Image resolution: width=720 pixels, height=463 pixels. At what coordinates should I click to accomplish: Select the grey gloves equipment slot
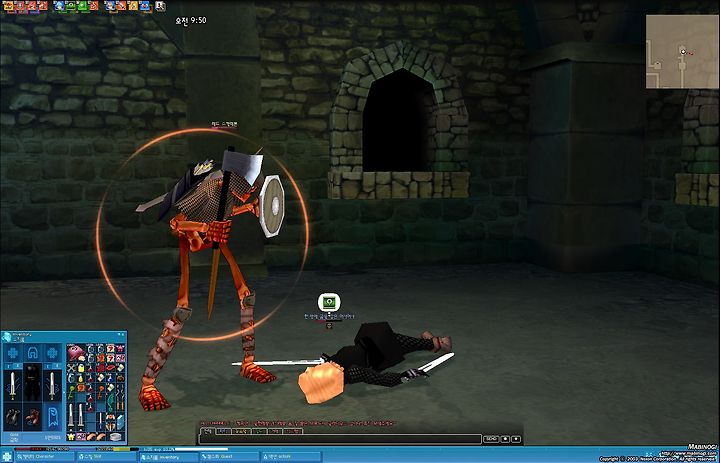click(13, 417)
